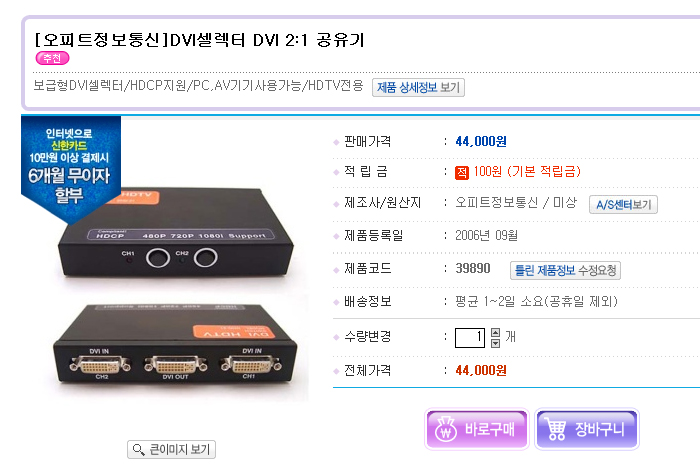Click the 오피트정보통신 manufacturer name

[496, 203]
